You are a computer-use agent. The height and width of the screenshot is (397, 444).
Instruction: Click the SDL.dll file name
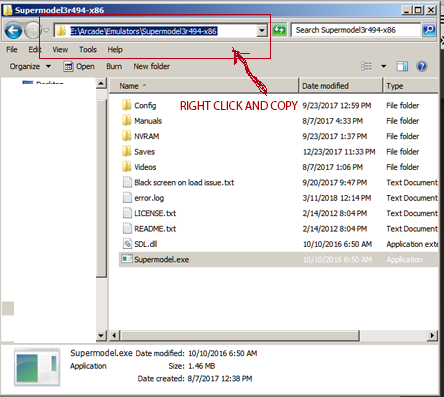[145, 244]
